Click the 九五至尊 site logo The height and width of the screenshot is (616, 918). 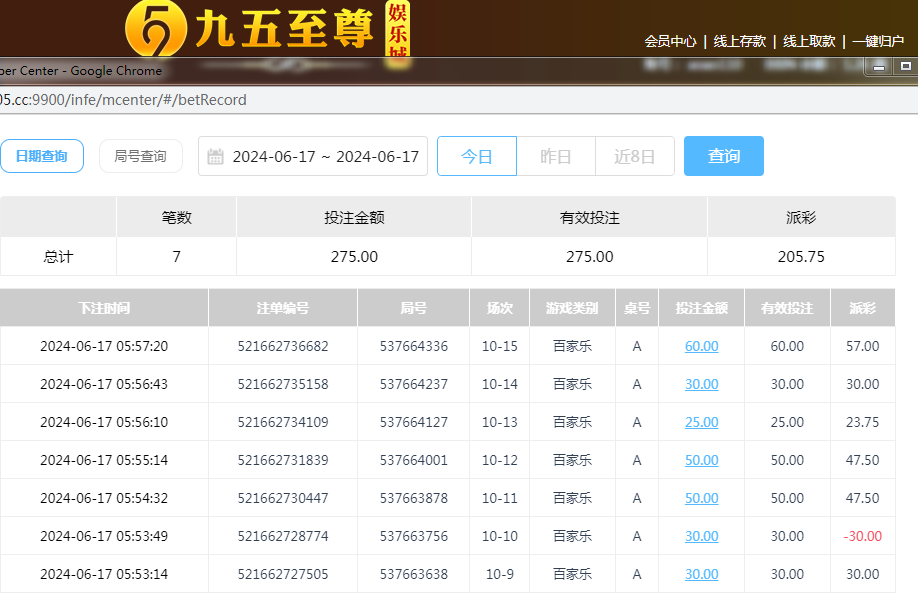(267, 29)
